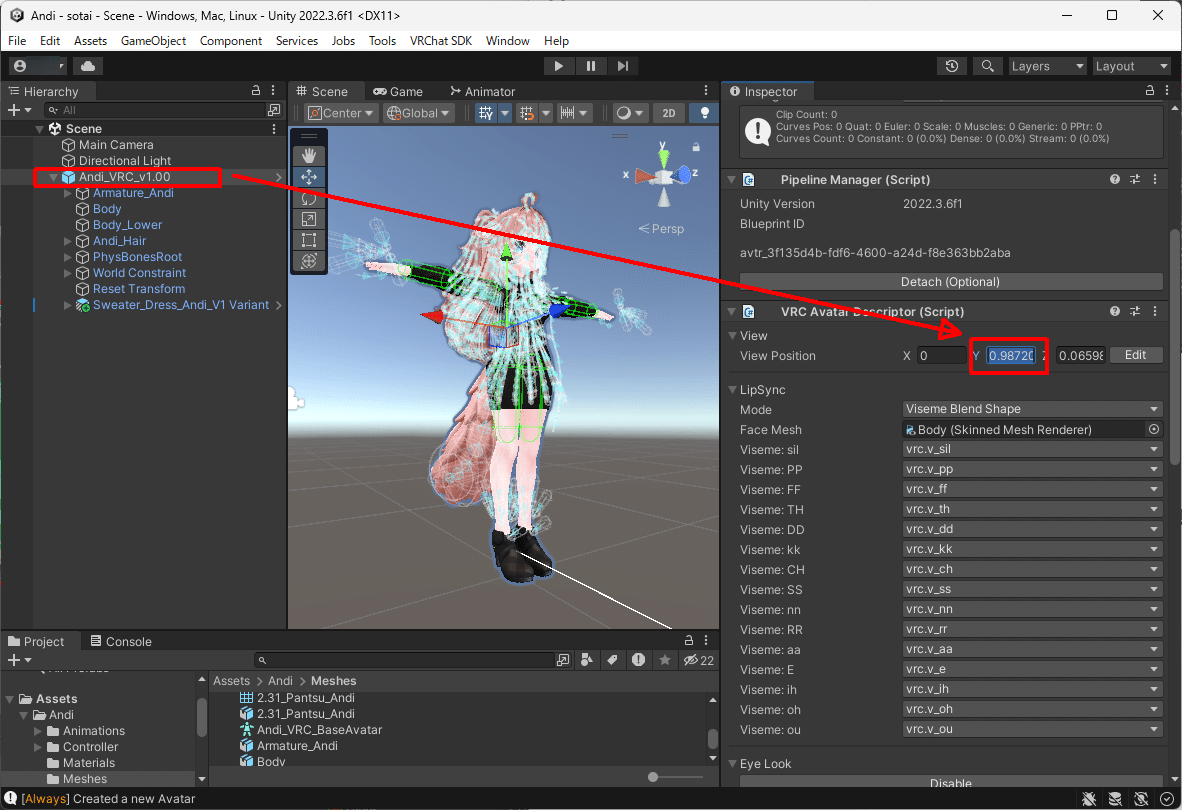Screen dimensions: 1182x810
Task: Open the Layers dropdown
Action: point(1047,66)
